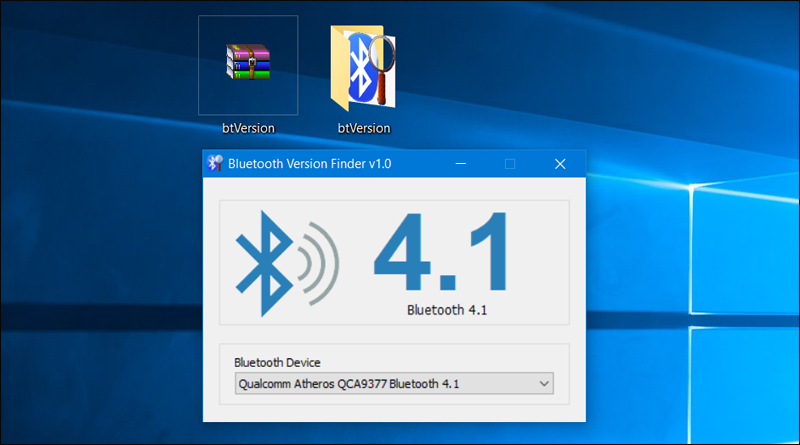
Task: Click the 'Bluetooth Version Finder v1.0' window title
Action: [309, 164]
